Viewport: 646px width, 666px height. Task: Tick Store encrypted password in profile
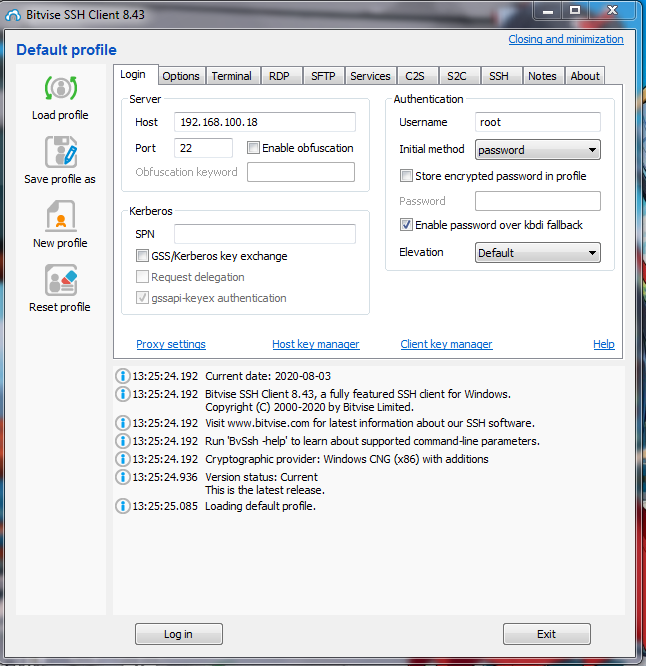406,176
